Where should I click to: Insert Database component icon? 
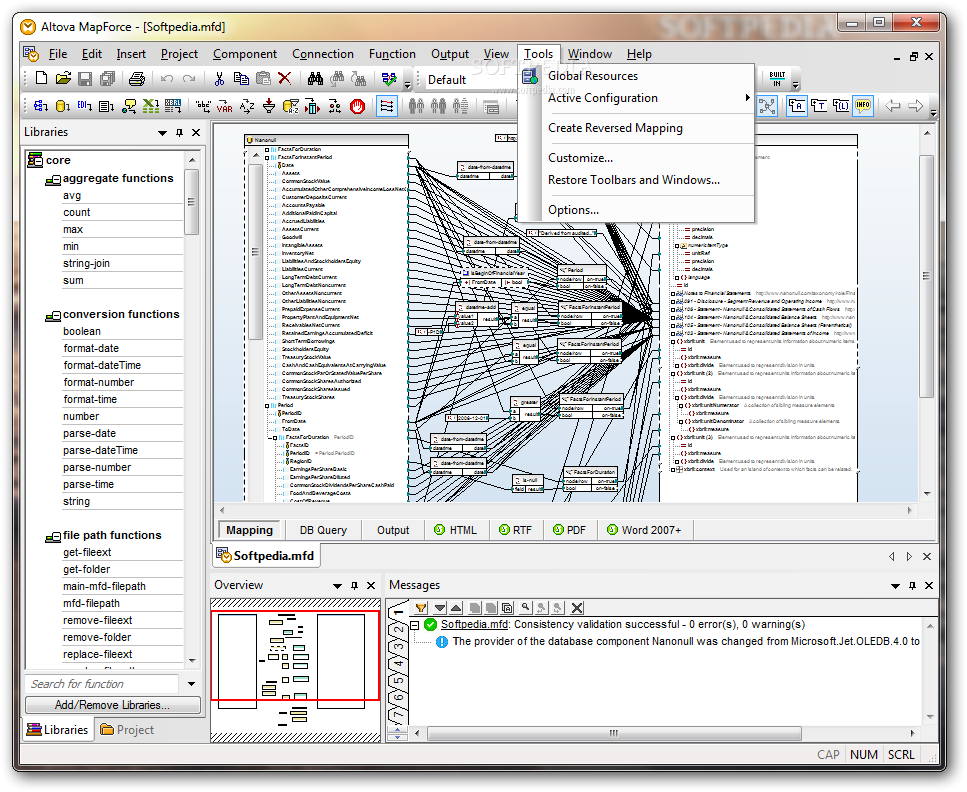[x=62, y=106]
